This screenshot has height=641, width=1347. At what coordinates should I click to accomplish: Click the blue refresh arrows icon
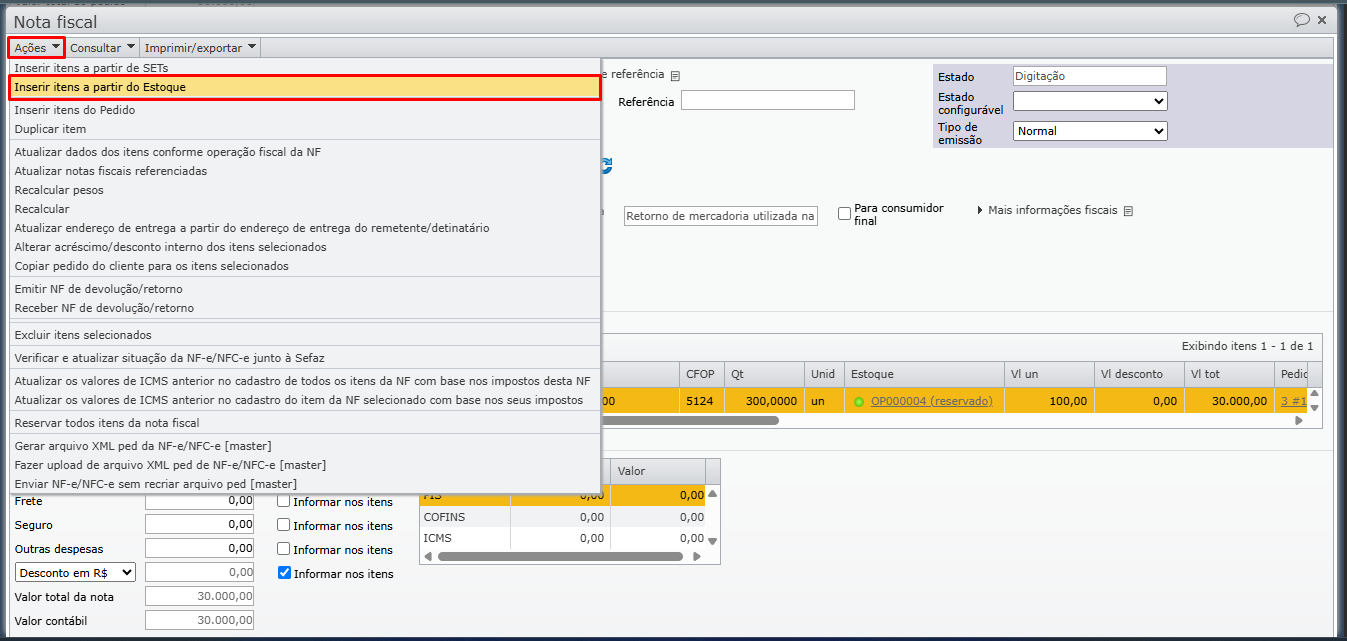606,166
